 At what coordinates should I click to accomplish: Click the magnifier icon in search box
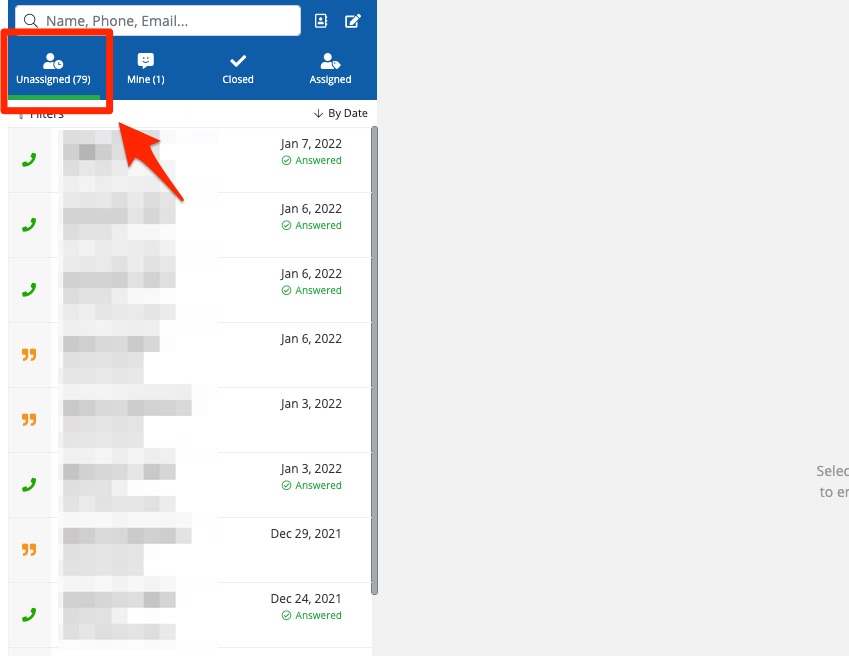pos(31,21)
